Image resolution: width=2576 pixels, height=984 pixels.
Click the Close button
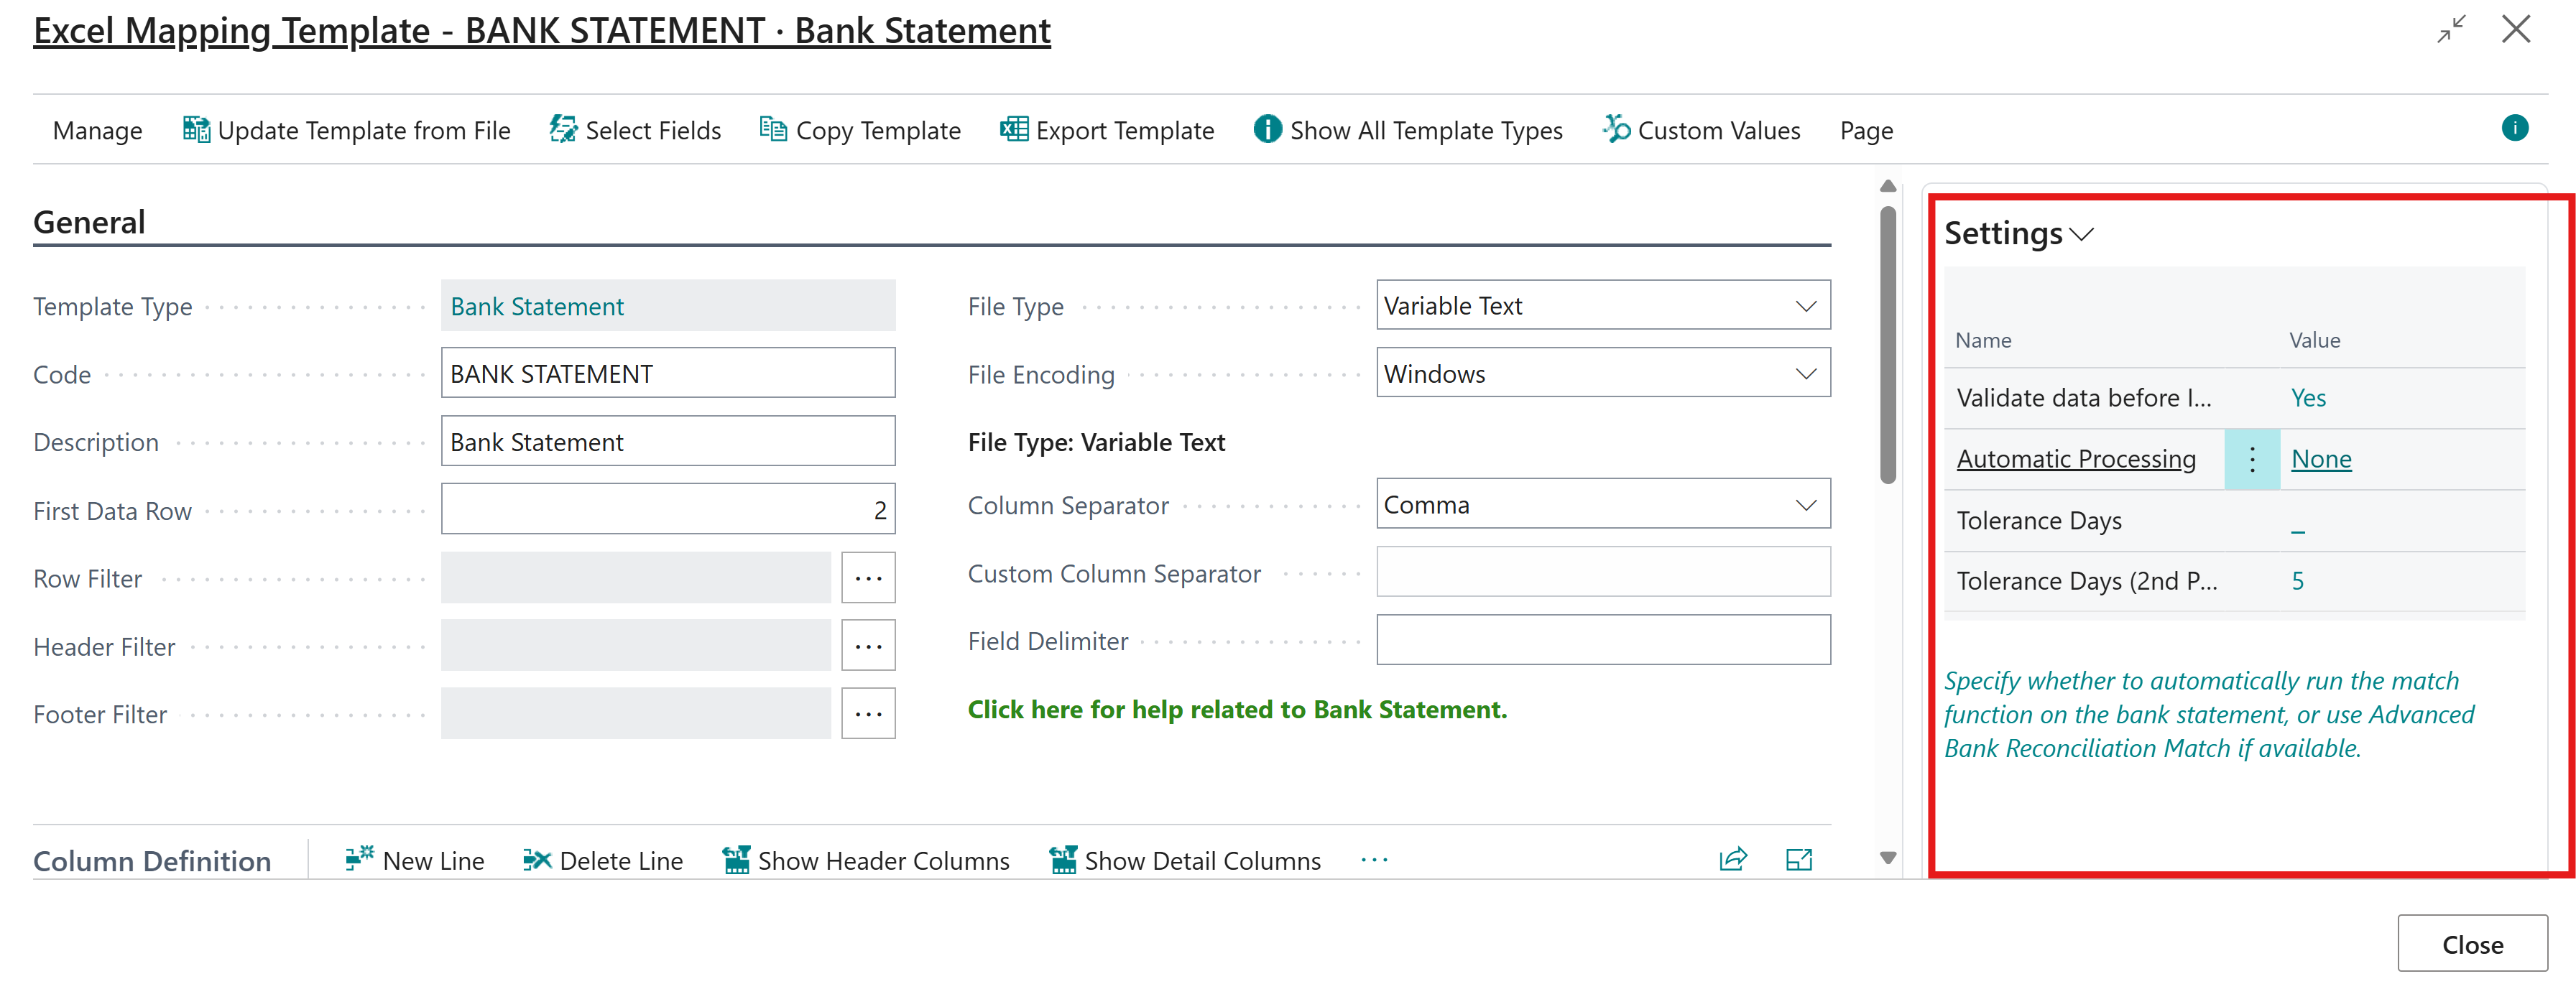pyautogui.click(x=2472, y=943)
